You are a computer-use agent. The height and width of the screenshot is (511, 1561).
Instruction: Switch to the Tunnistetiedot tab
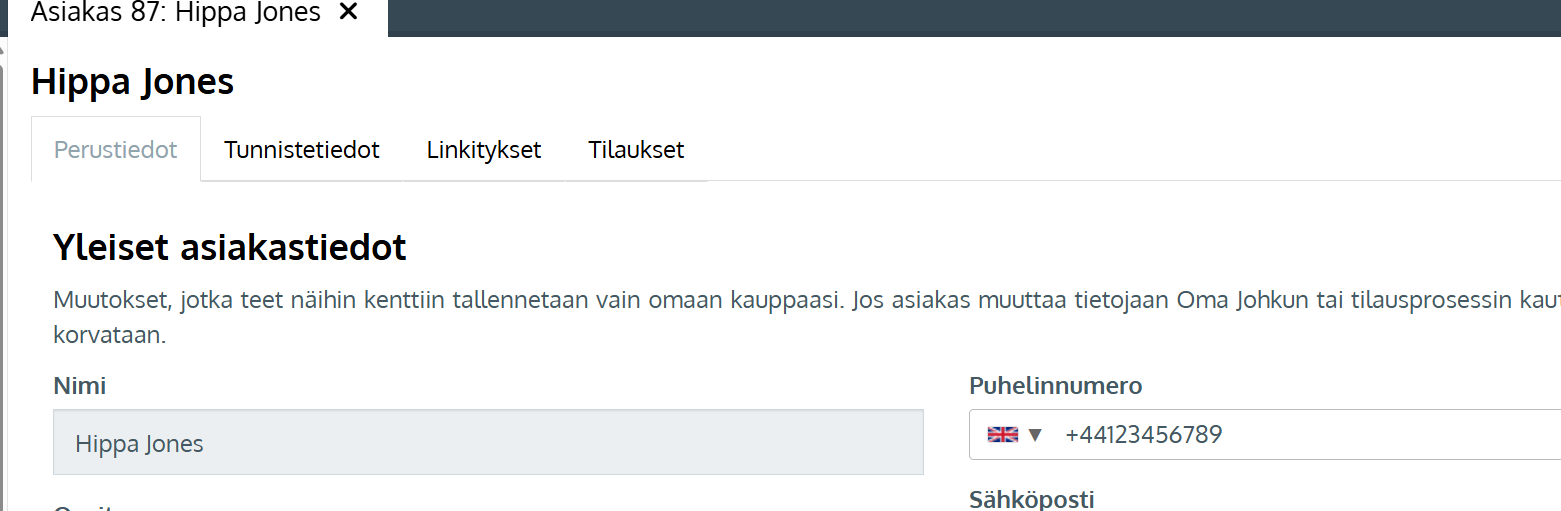[x=302, y=150]
